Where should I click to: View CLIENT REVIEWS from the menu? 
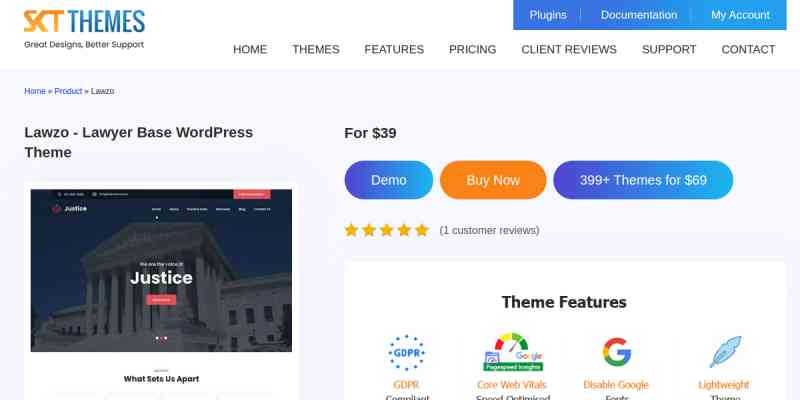coord(569,49)
